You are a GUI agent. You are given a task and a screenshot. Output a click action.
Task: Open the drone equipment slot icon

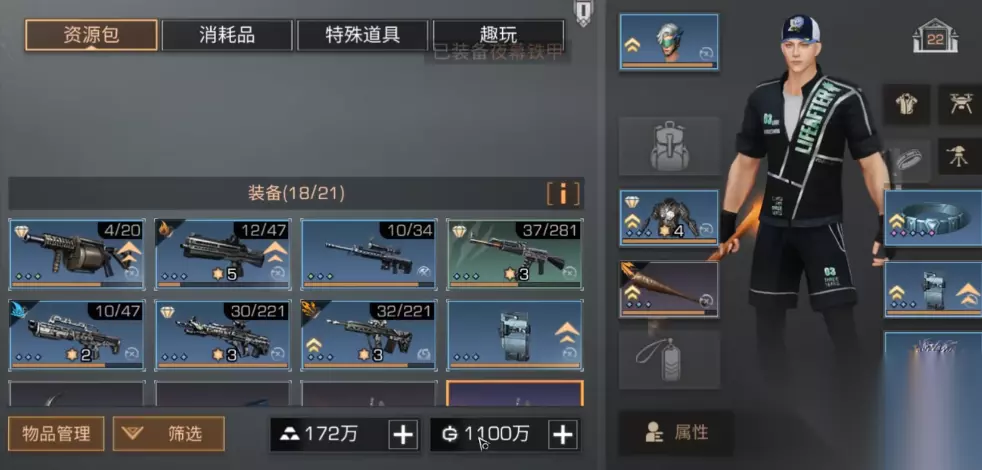click(959, 104)
